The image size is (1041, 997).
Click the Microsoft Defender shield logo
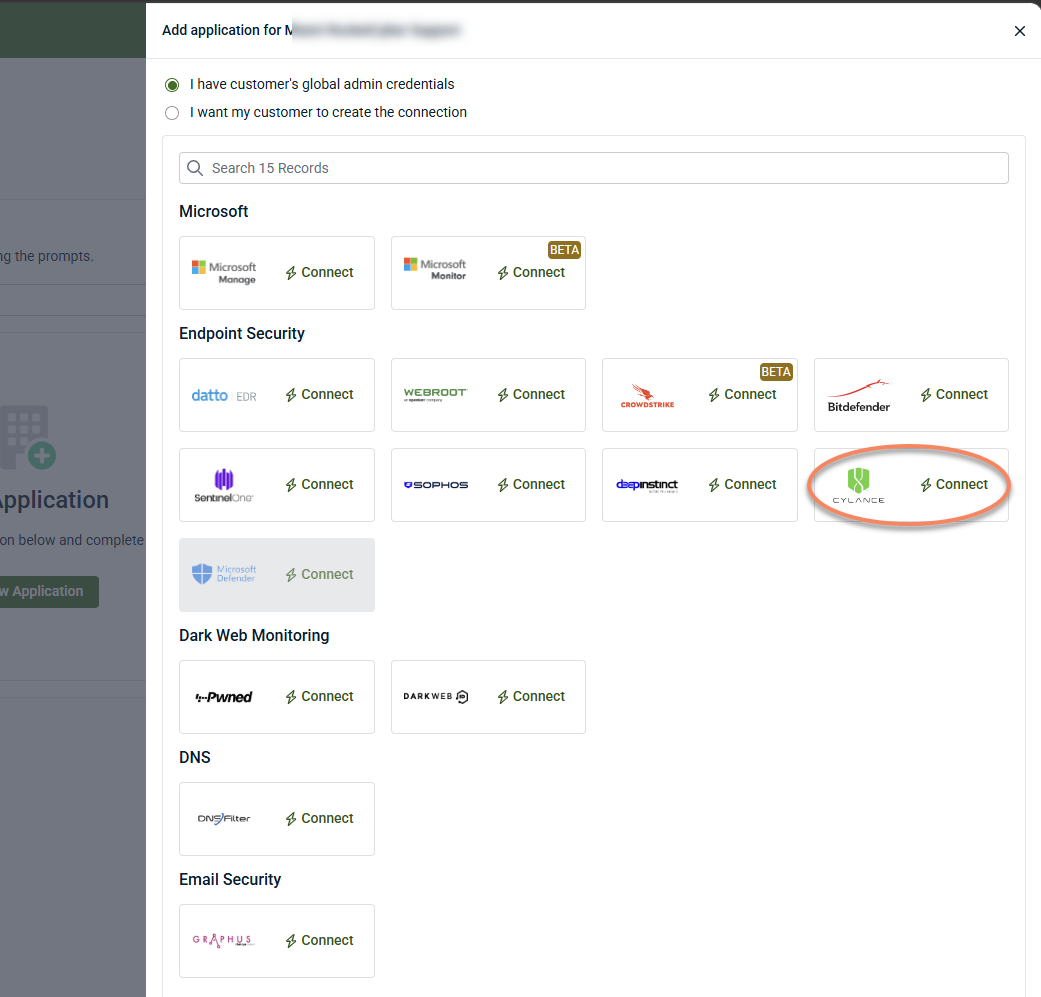224,574
